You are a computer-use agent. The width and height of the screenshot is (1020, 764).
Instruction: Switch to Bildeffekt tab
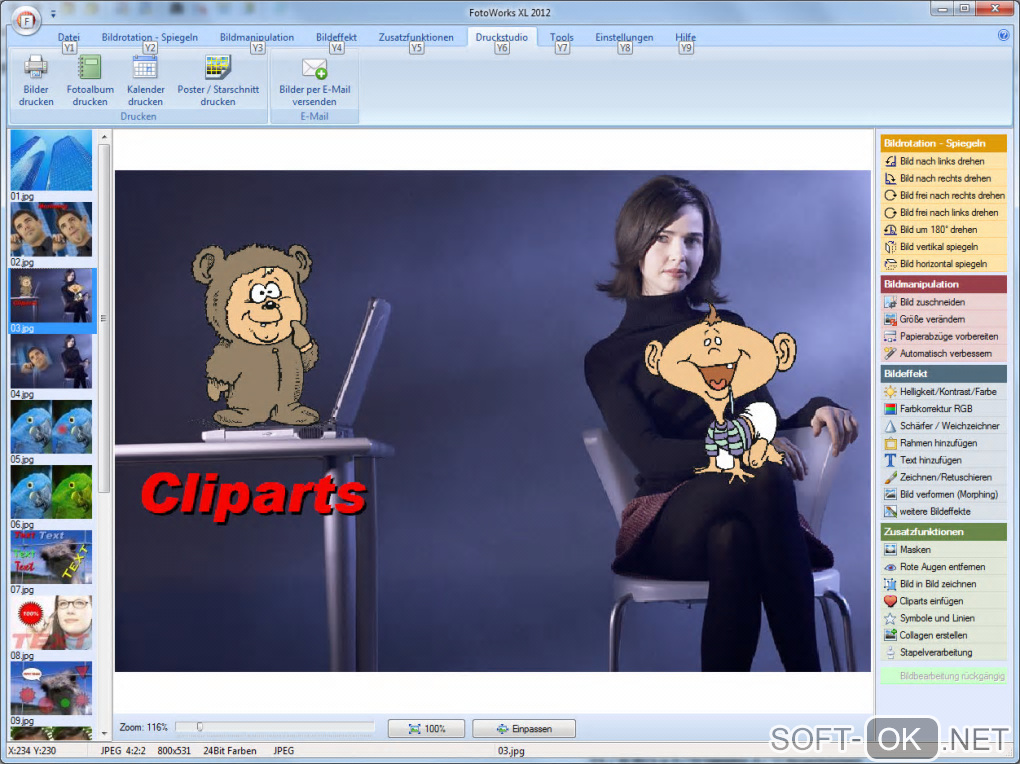pyautogui.click(x=336, y=37)
